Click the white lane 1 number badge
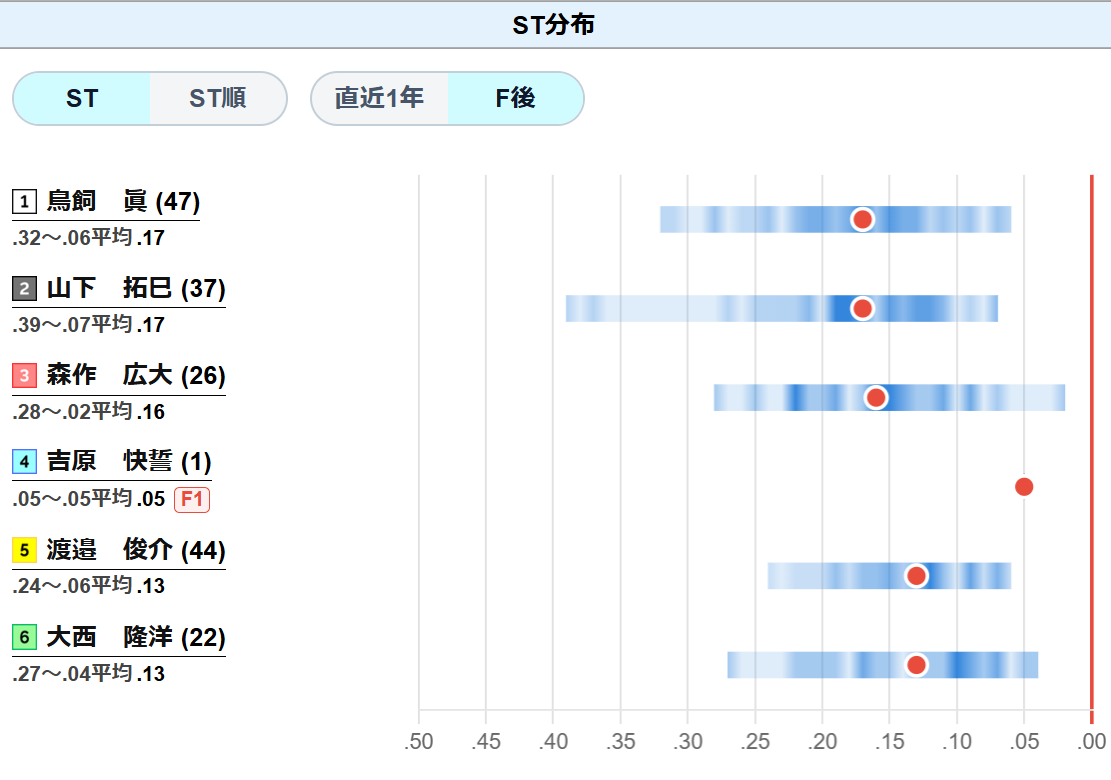The height and width of the screenshot is (780, 1111). (x=24, y=202)
